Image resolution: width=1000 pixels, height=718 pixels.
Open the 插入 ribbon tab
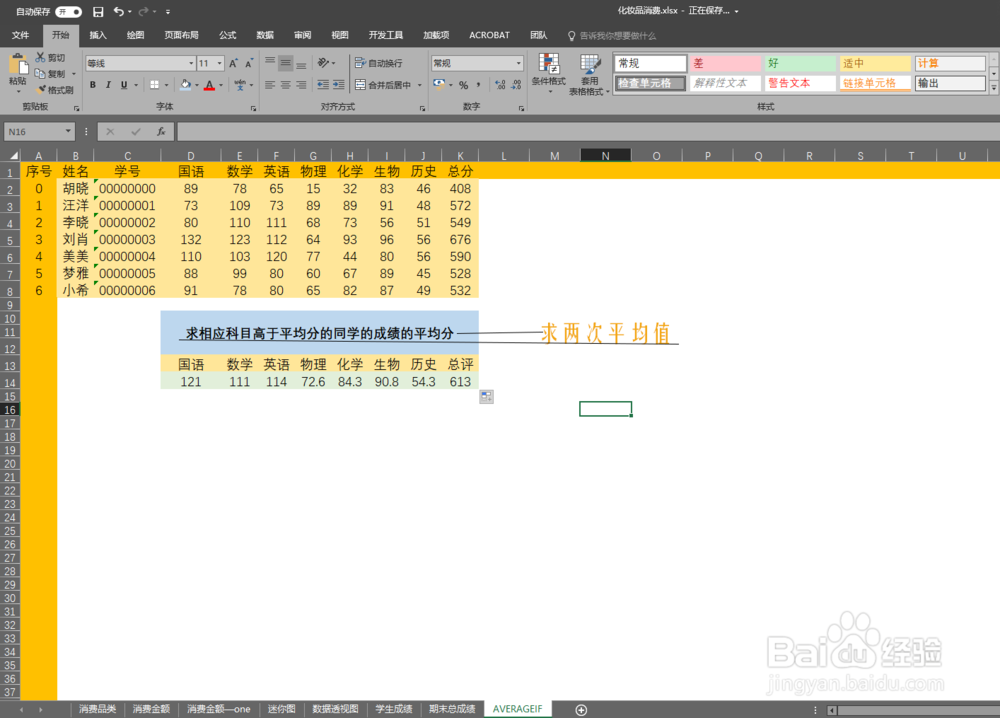[98, 35]
